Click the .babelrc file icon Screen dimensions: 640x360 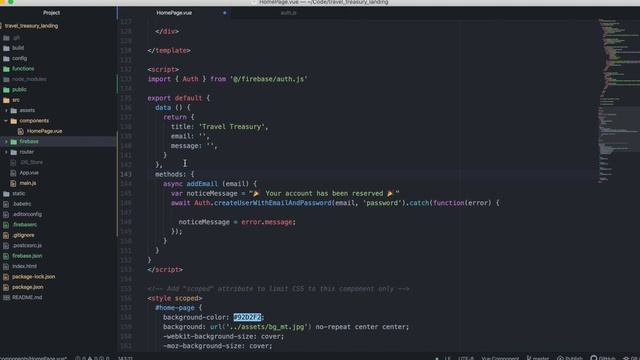[6, 204]
